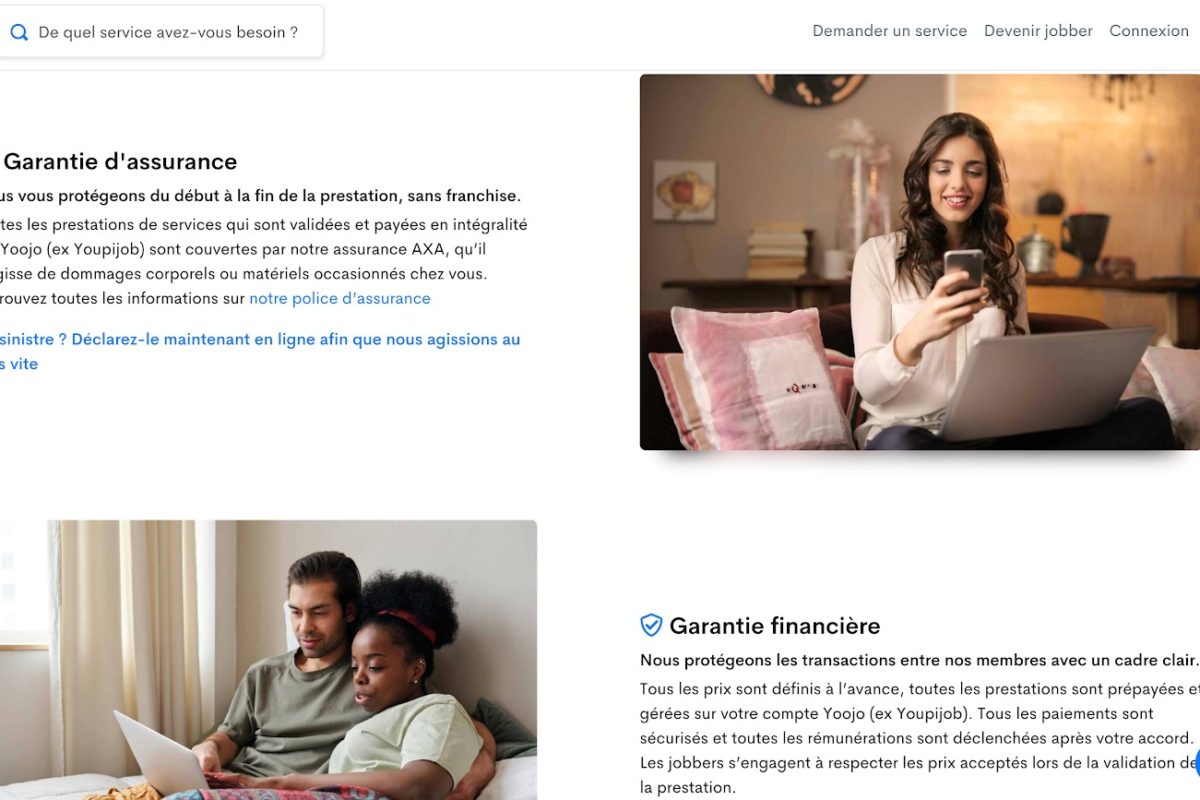Click the blue shield checkmark icon

tap(651, 625)
